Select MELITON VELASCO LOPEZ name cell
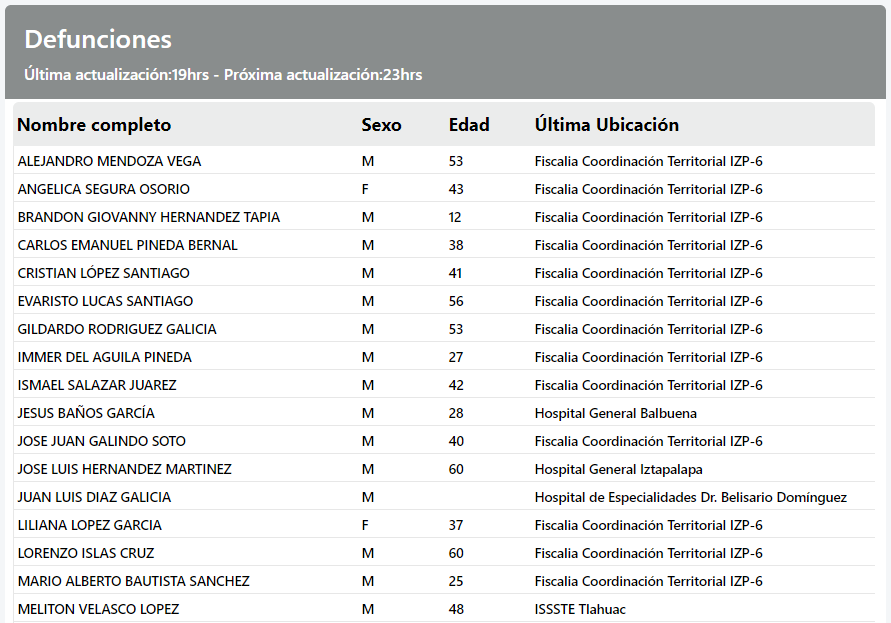The image size is (891, 623). [98, 609]
